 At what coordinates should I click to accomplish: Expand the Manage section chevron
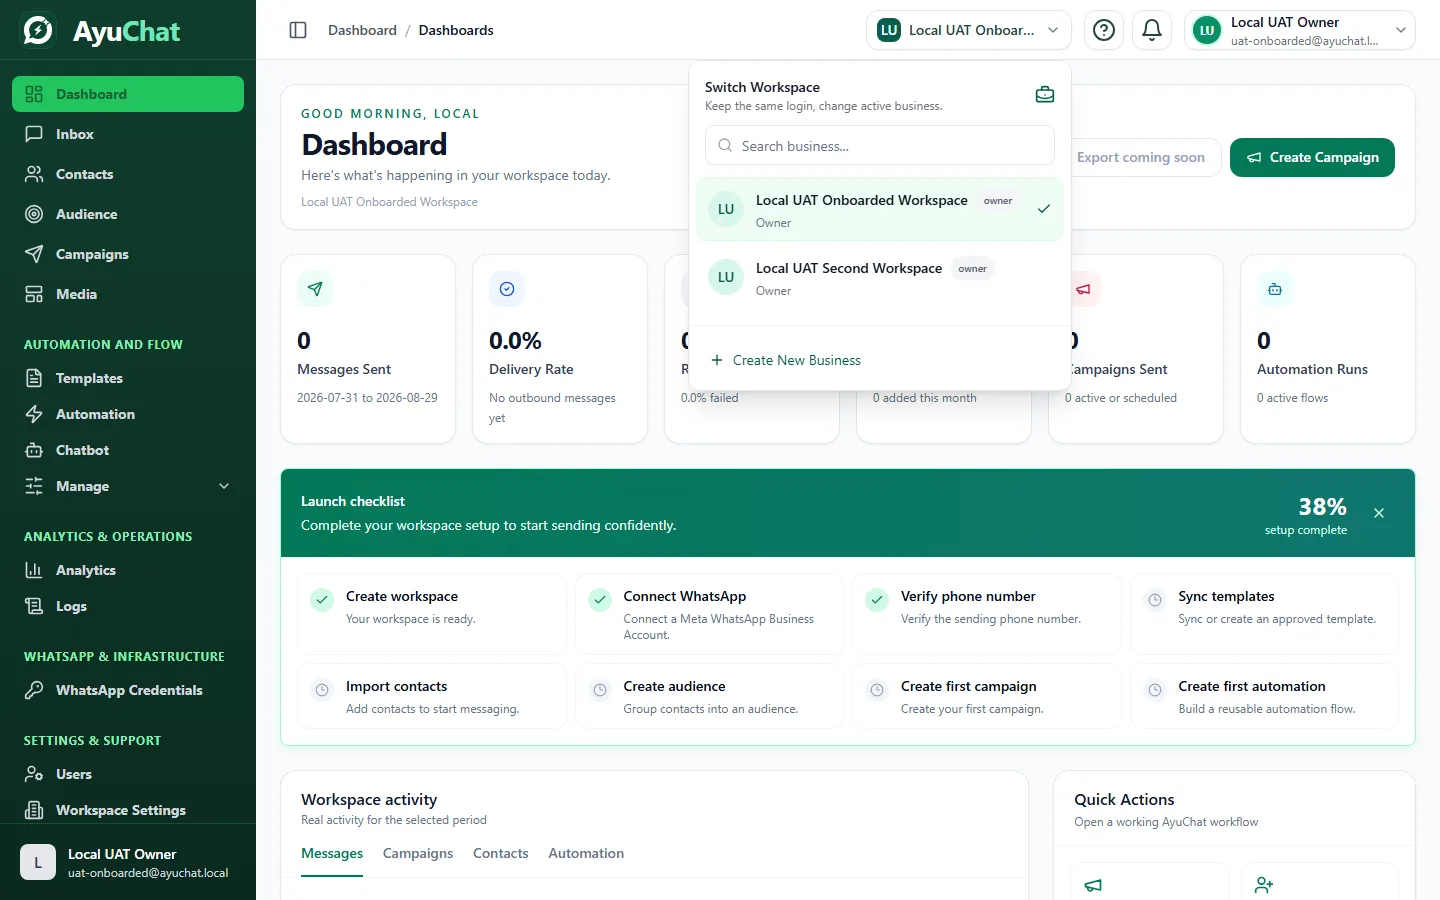pyautogui.click(x=224, y=486)
